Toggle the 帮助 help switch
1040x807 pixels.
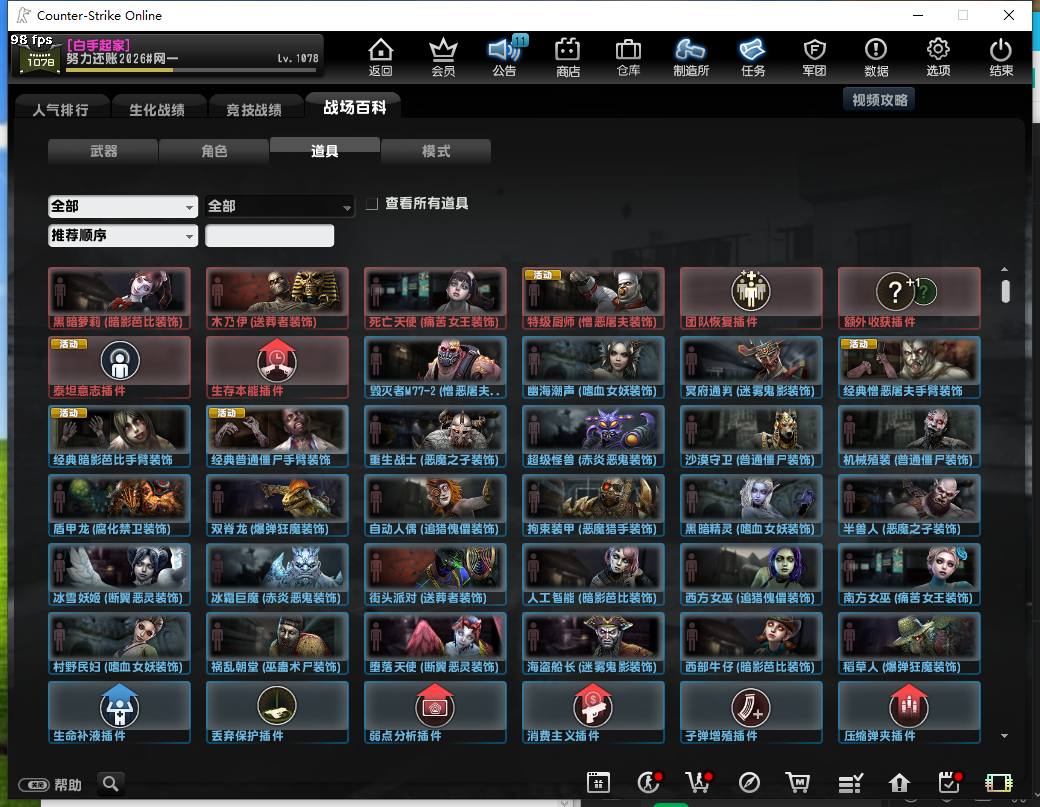tap(33, 785)
